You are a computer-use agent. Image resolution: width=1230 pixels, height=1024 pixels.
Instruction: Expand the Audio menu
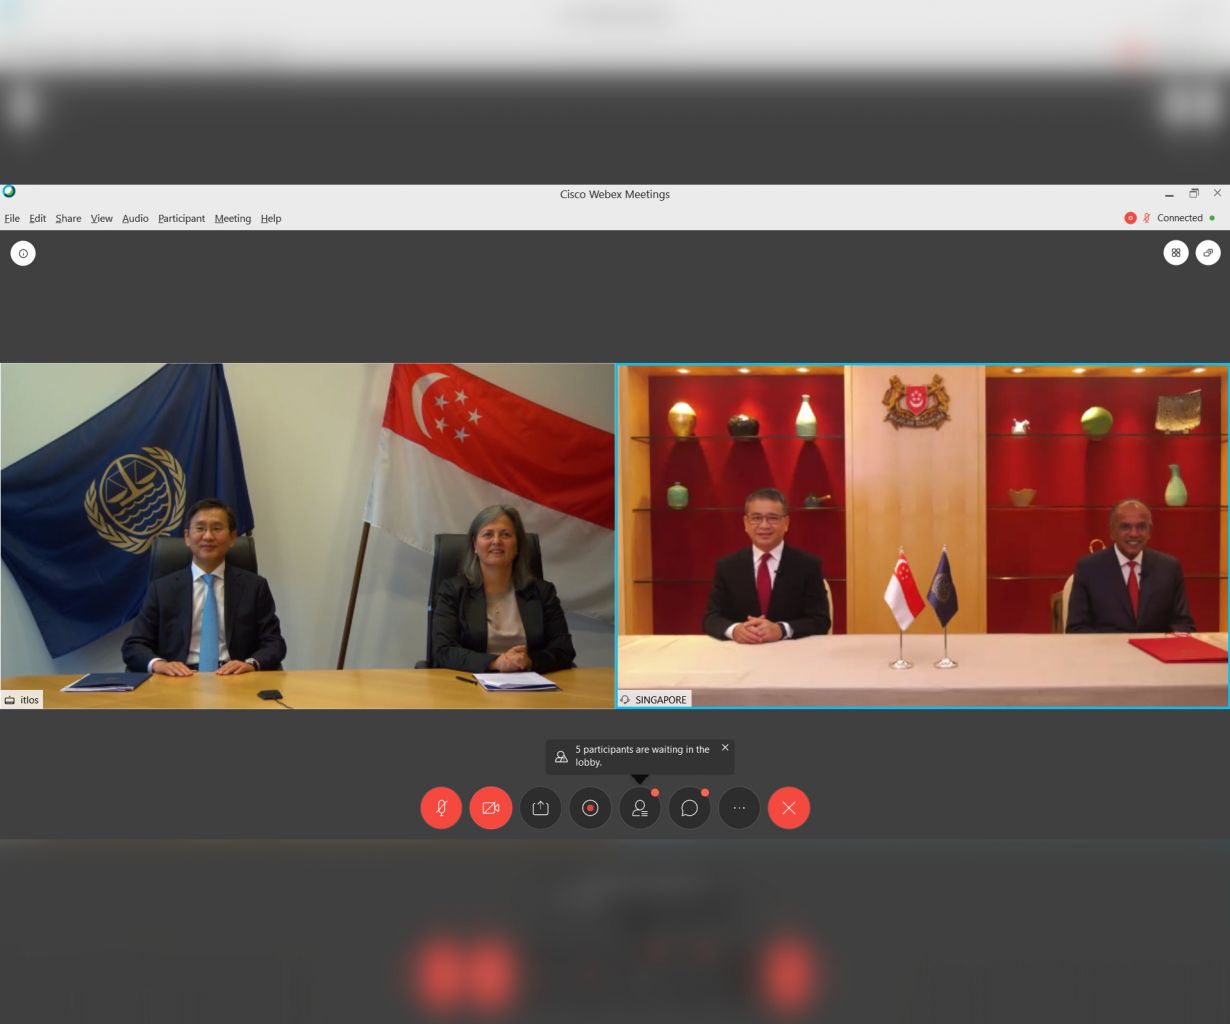pos(135,218)
